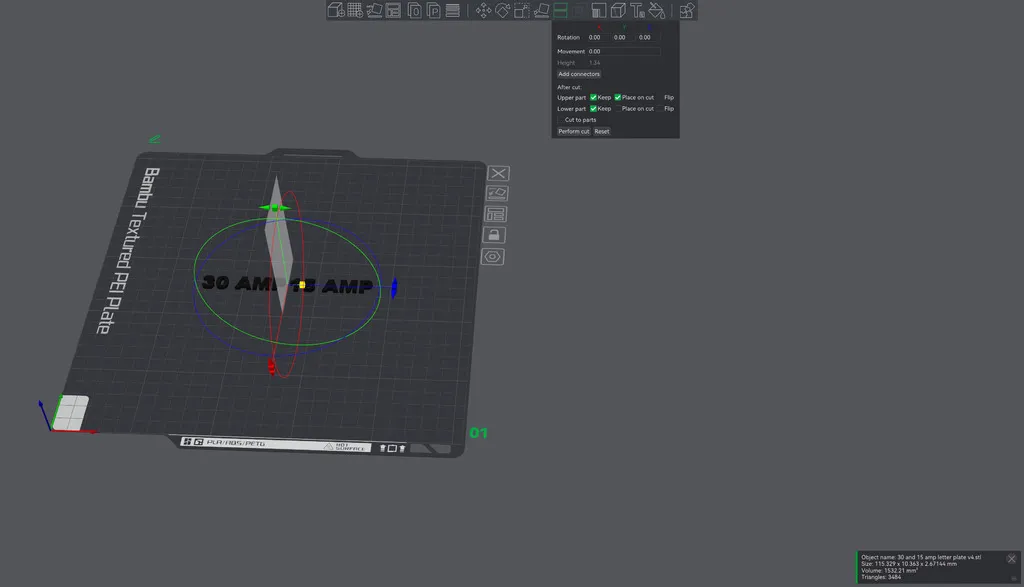Choose the Scale gizmo tool
1024x587 pixels.
(x=521, y=11)
